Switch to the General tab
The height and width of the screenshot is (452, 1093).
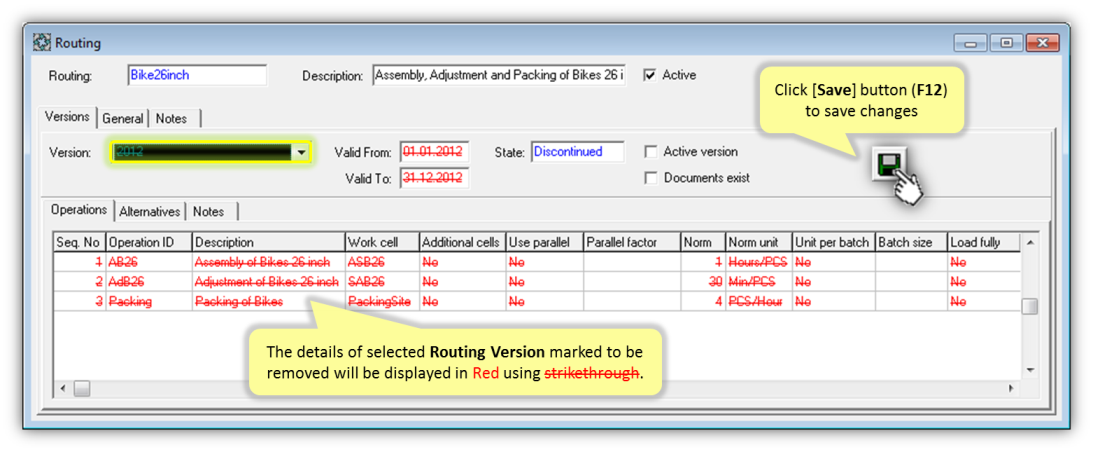click(x=123, y=118)
